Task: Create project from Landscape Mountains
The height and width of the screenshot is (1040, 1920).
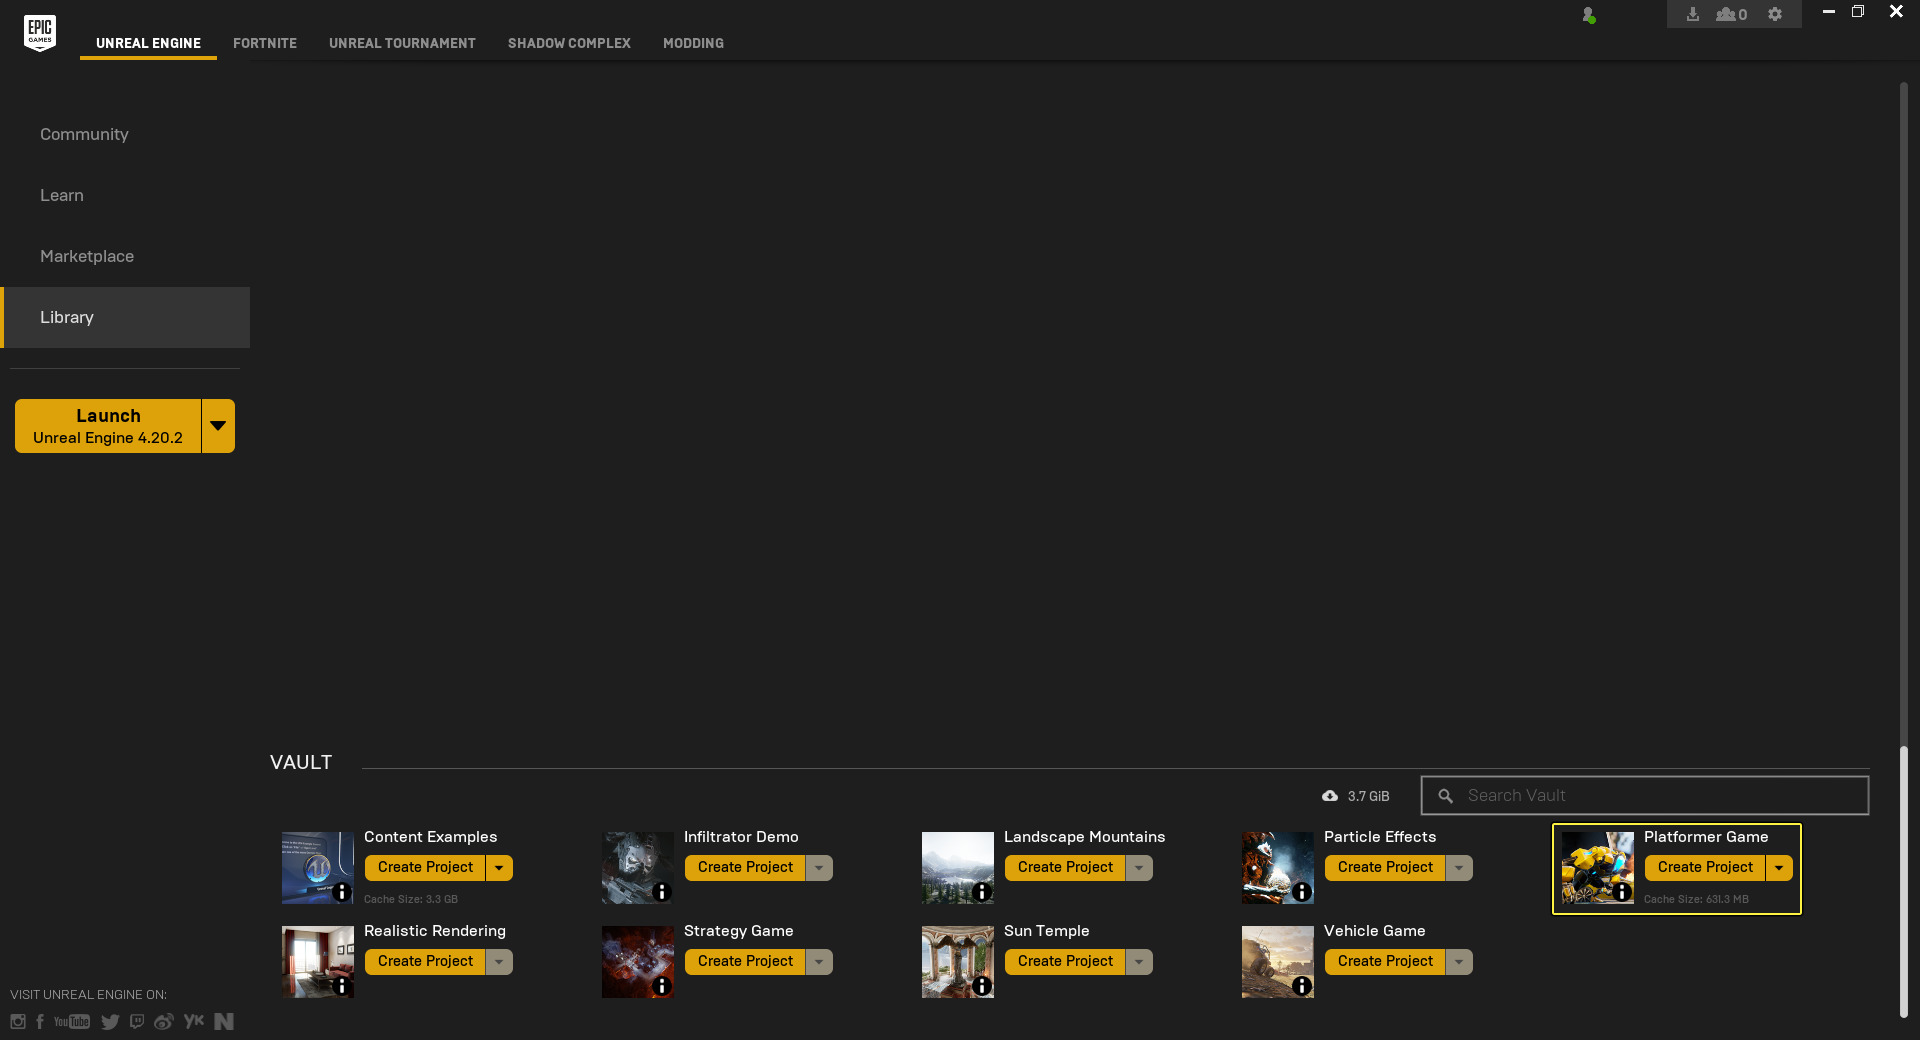Action: [1065, 868]
